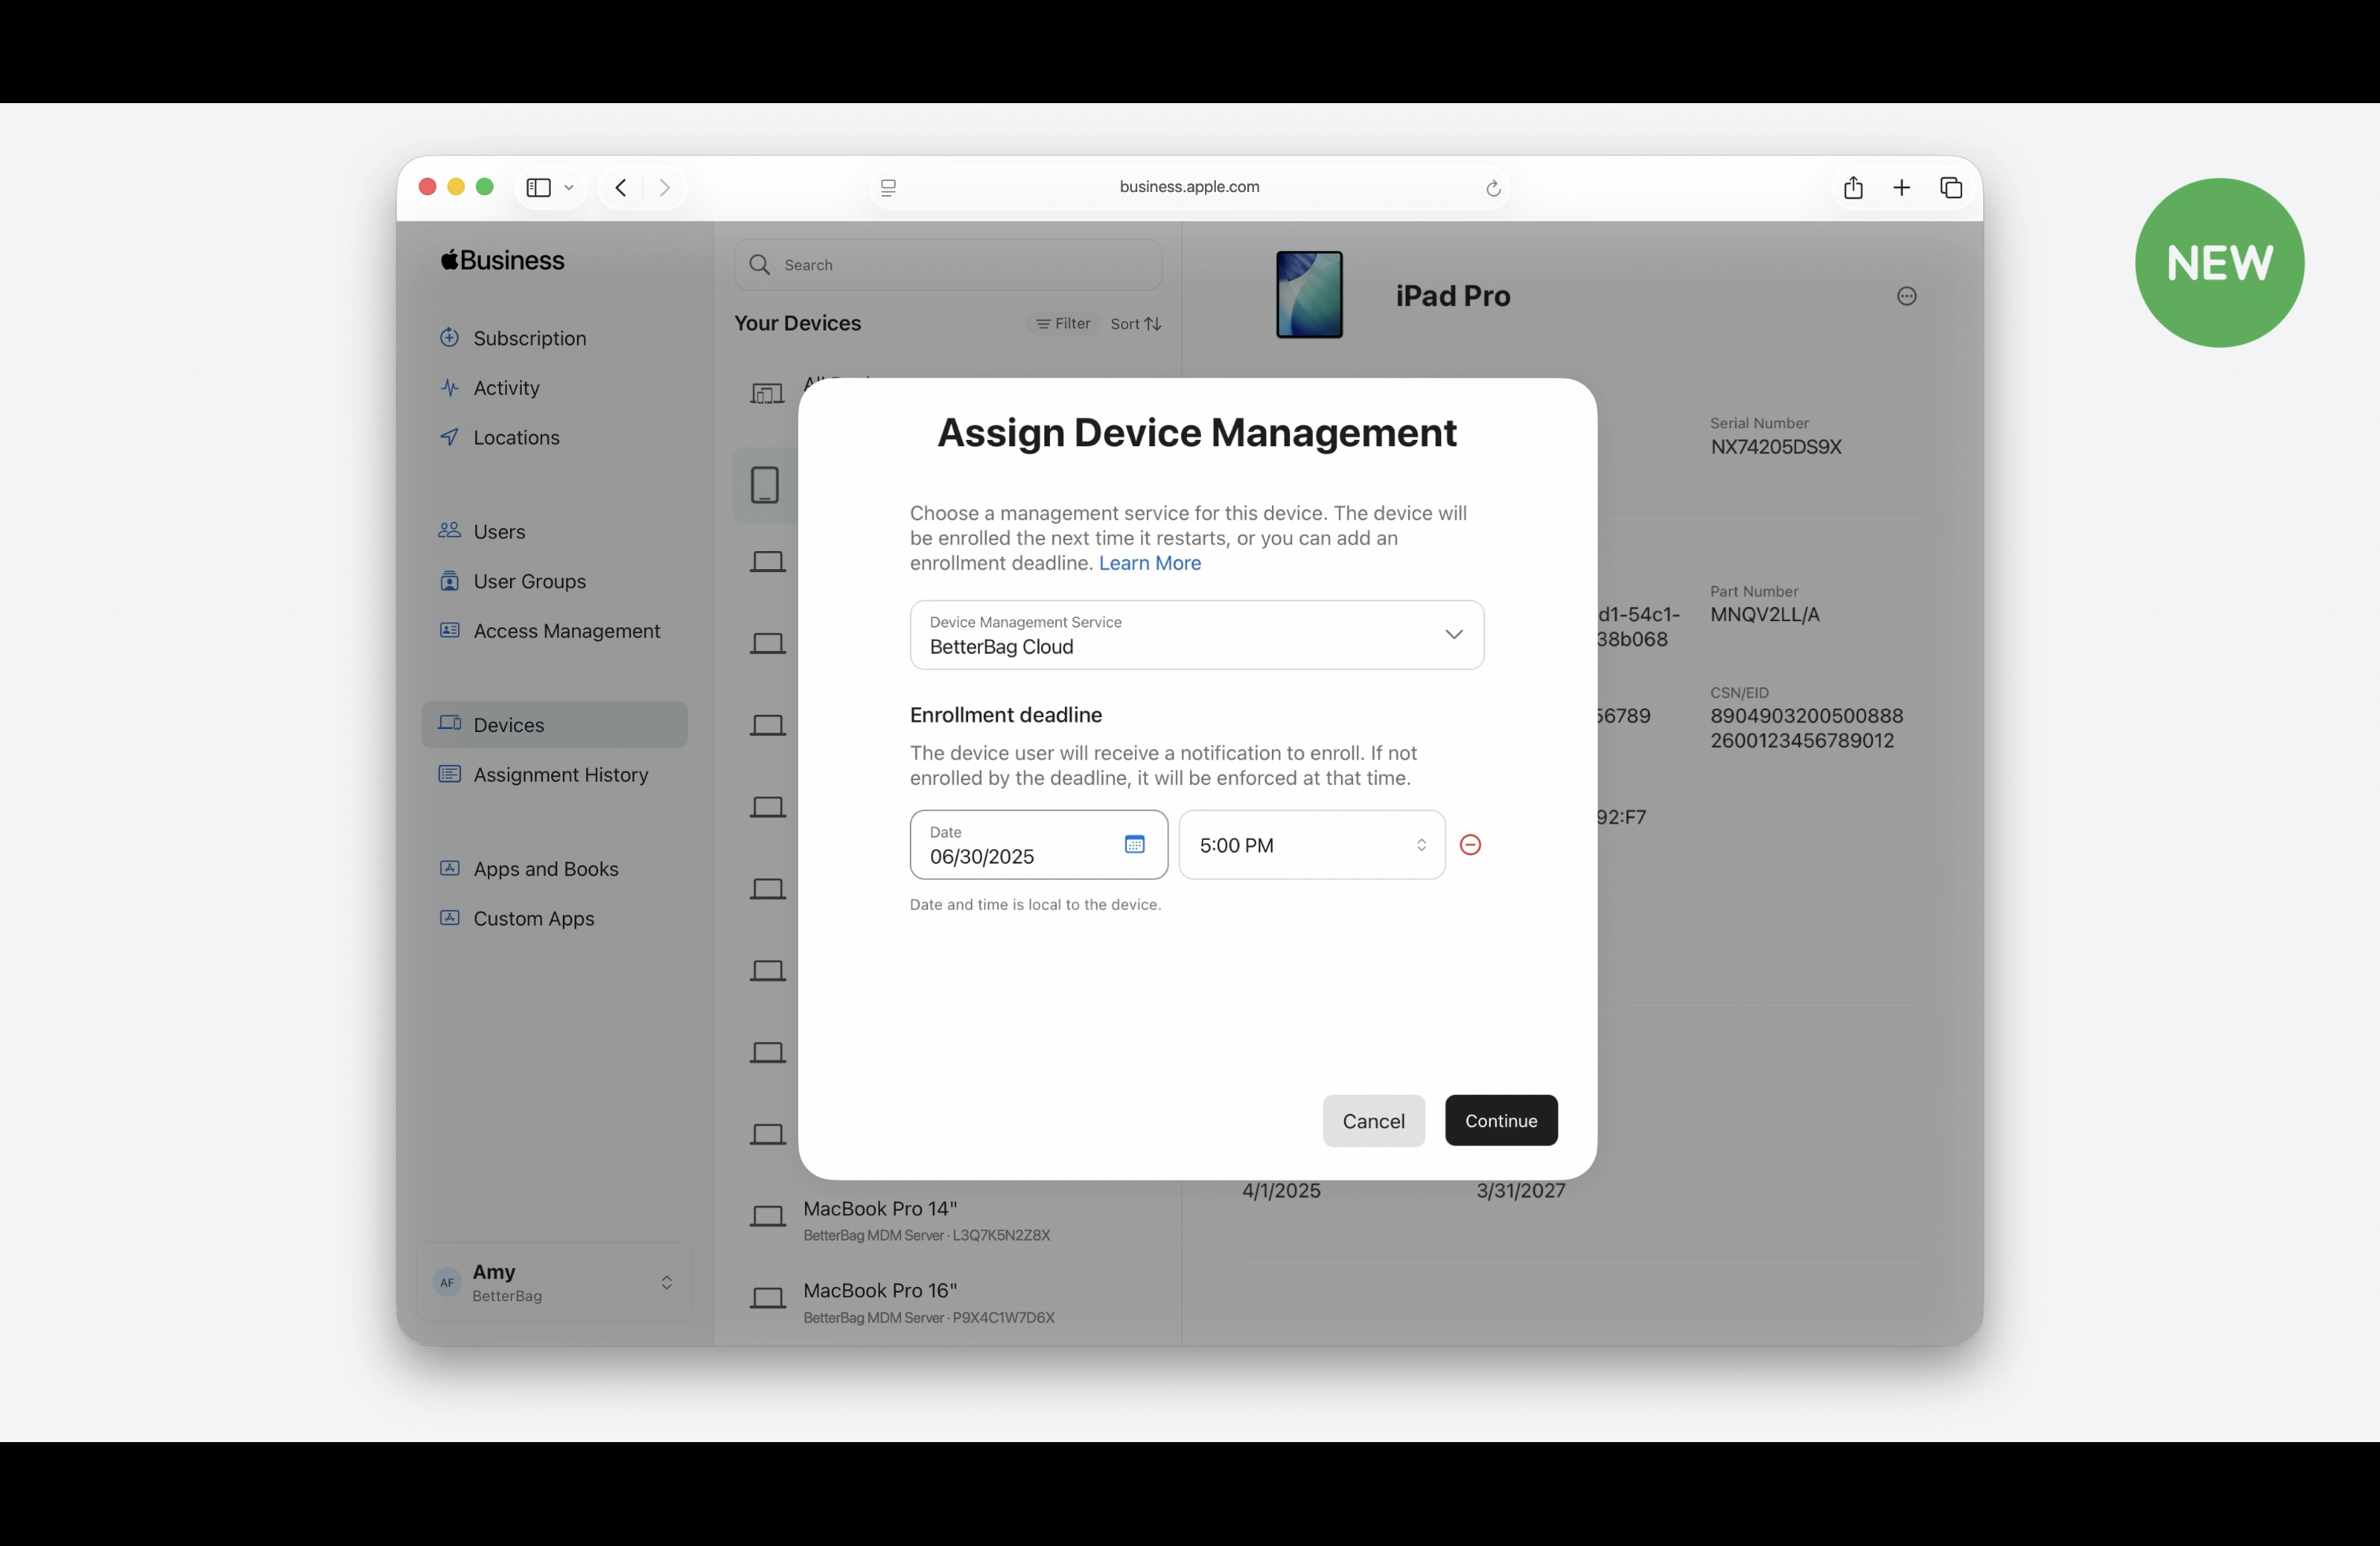Cancel the Assign Device Management dialog
Image resolution: width=2380 pixels, height=1546 pixels.
(x=1373, y=1121)
